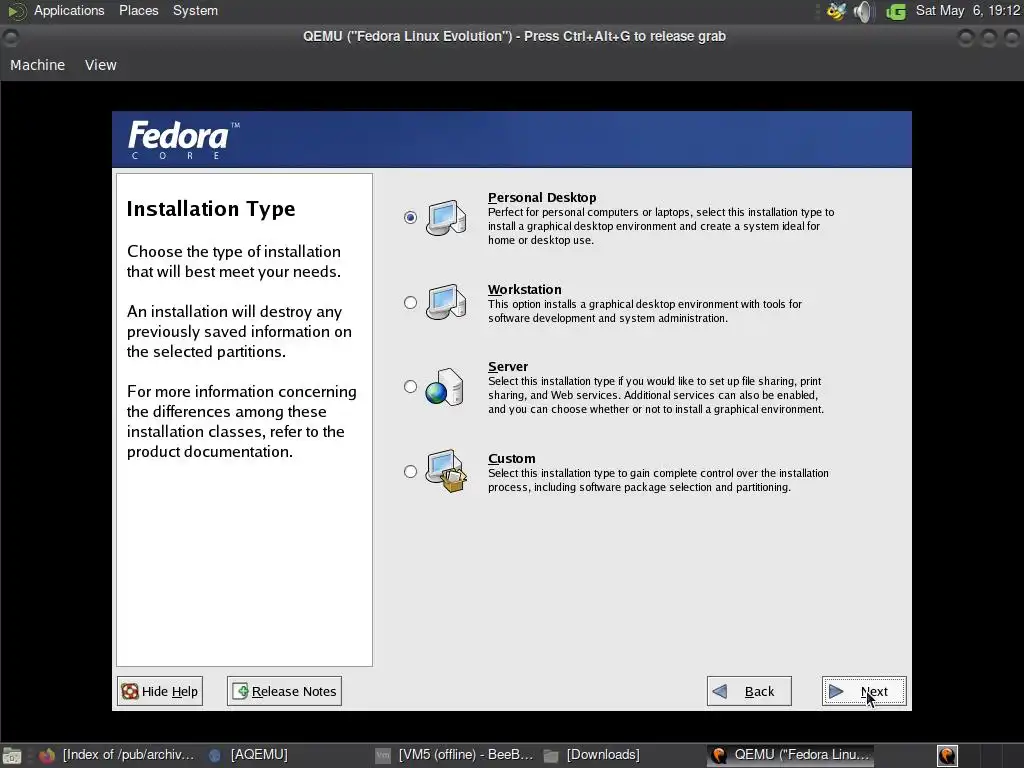Go to the previous step with Back

(x=749, y=691)
